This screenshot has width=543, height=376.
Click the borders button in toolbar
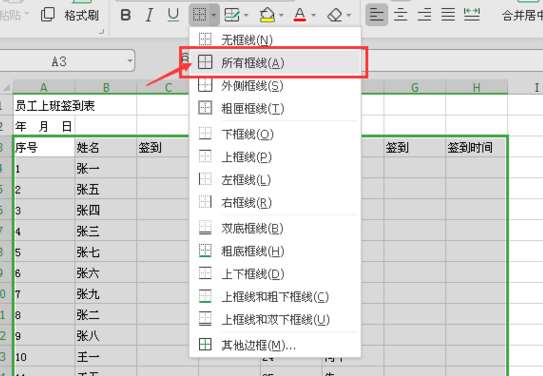199,15
